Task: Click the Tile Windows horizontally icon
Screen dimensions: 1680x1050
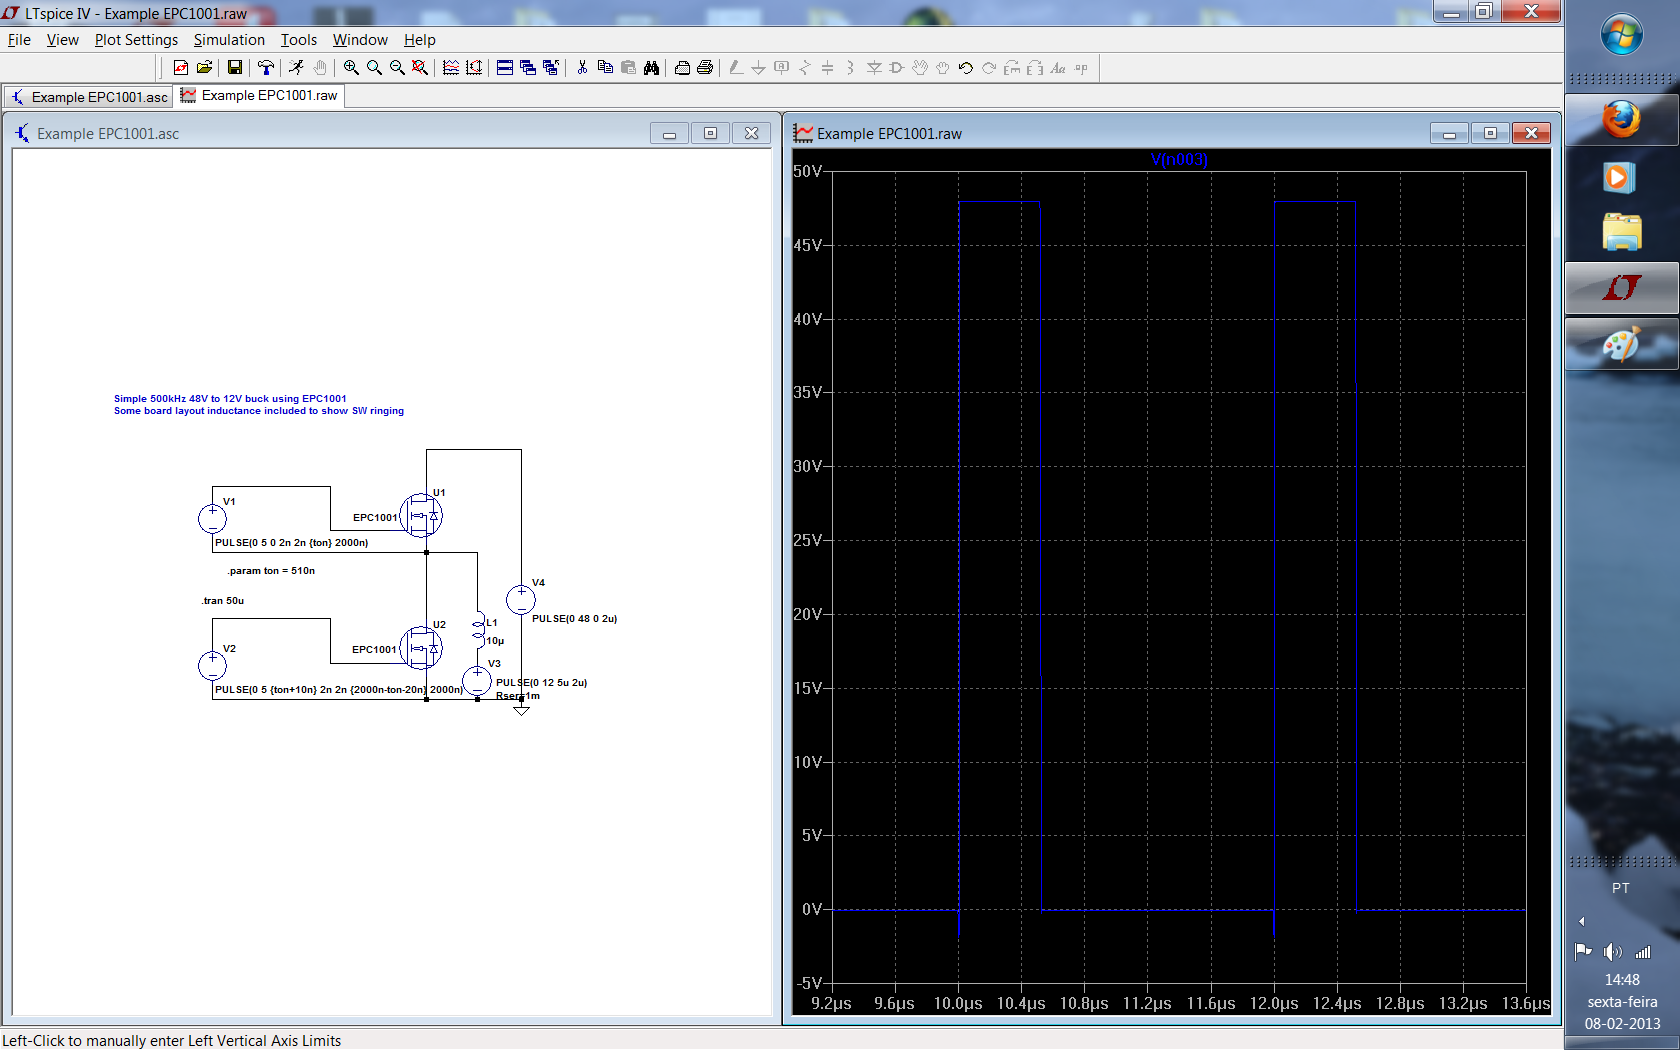Action: (x=505, y=67)
